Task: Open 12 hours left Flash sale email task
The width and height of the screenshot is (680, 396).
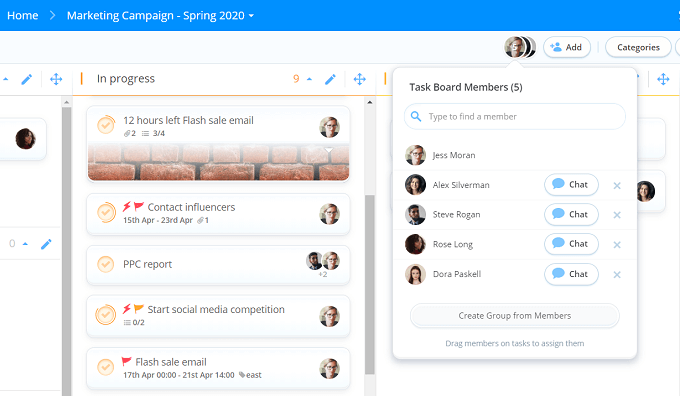Action: (x=188, y=120)
